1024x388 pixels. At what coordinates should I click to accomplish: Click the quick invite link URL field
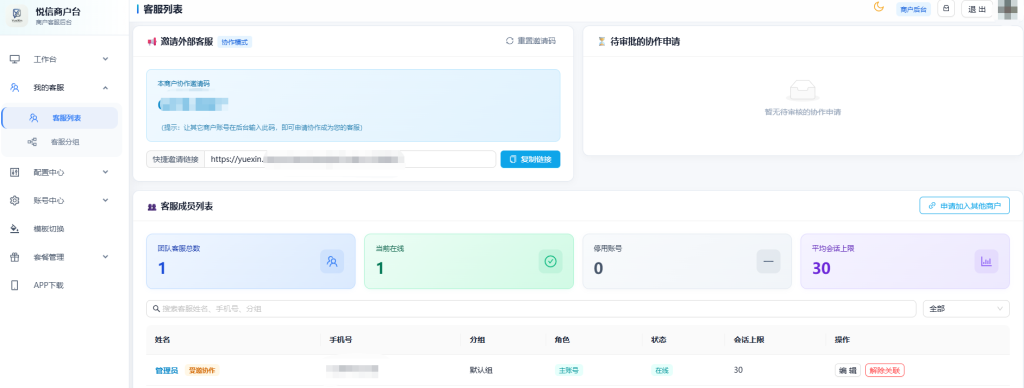click(350, 159)
